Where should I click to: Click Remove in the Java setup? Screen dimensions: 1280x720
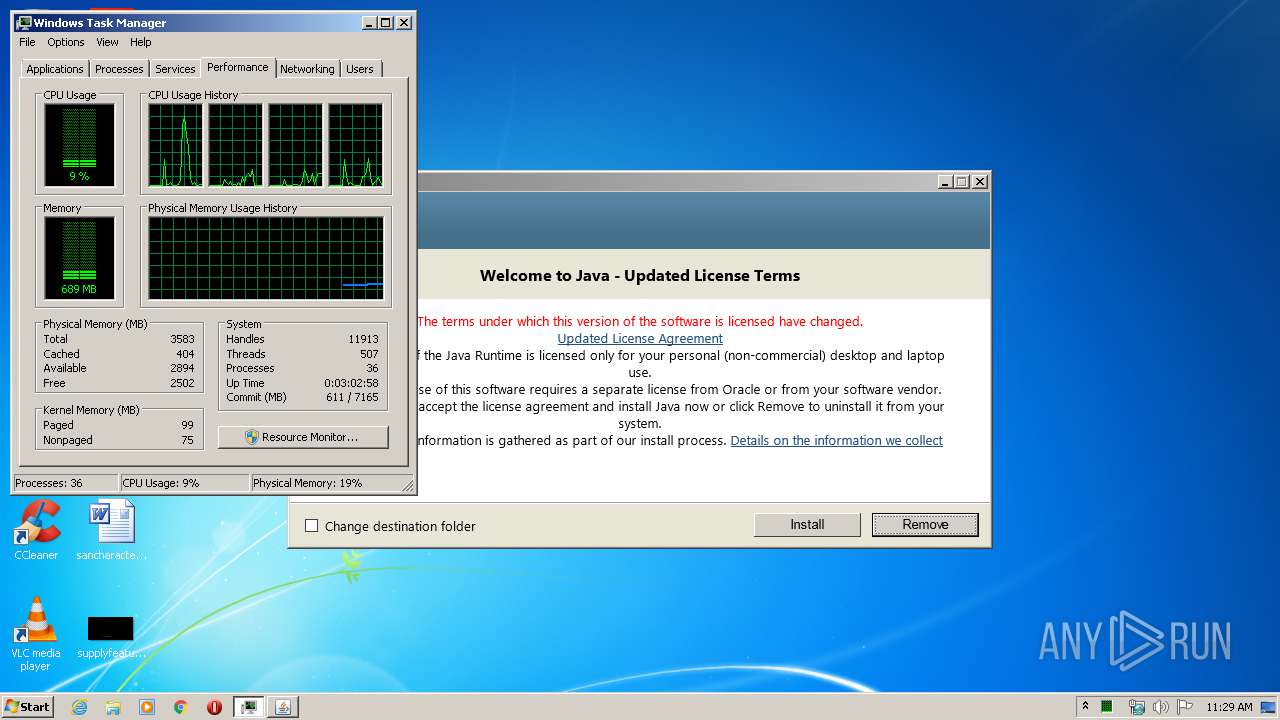click(x=925, y=524)
